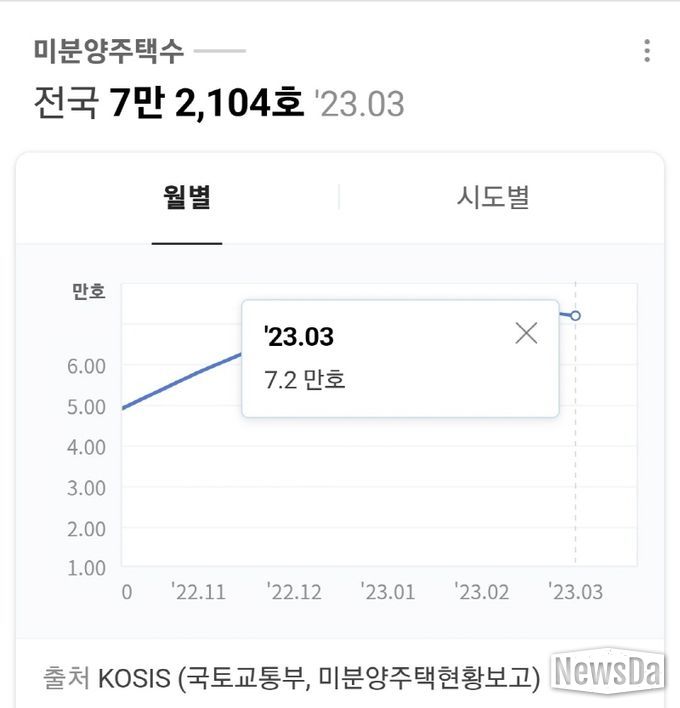Click the '22.12 x-axis label
Image resolution: width=680 pixels, height=708 pixels.
point(294,592)
